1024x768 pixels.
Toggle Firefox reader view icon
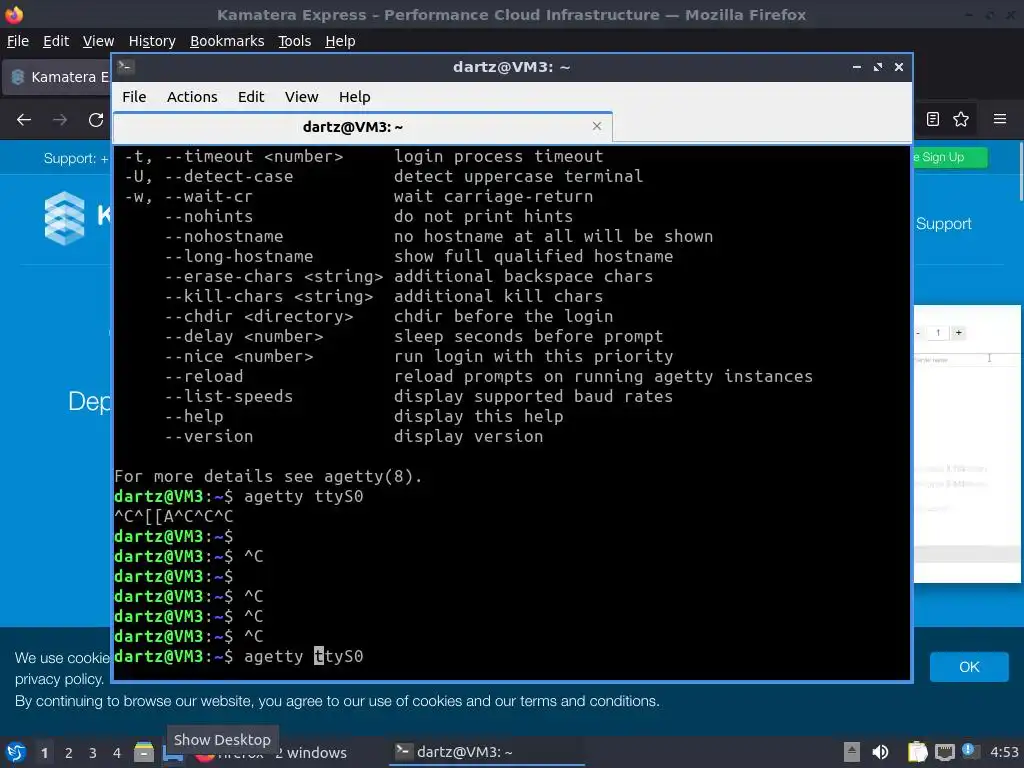tap(933, 119)
